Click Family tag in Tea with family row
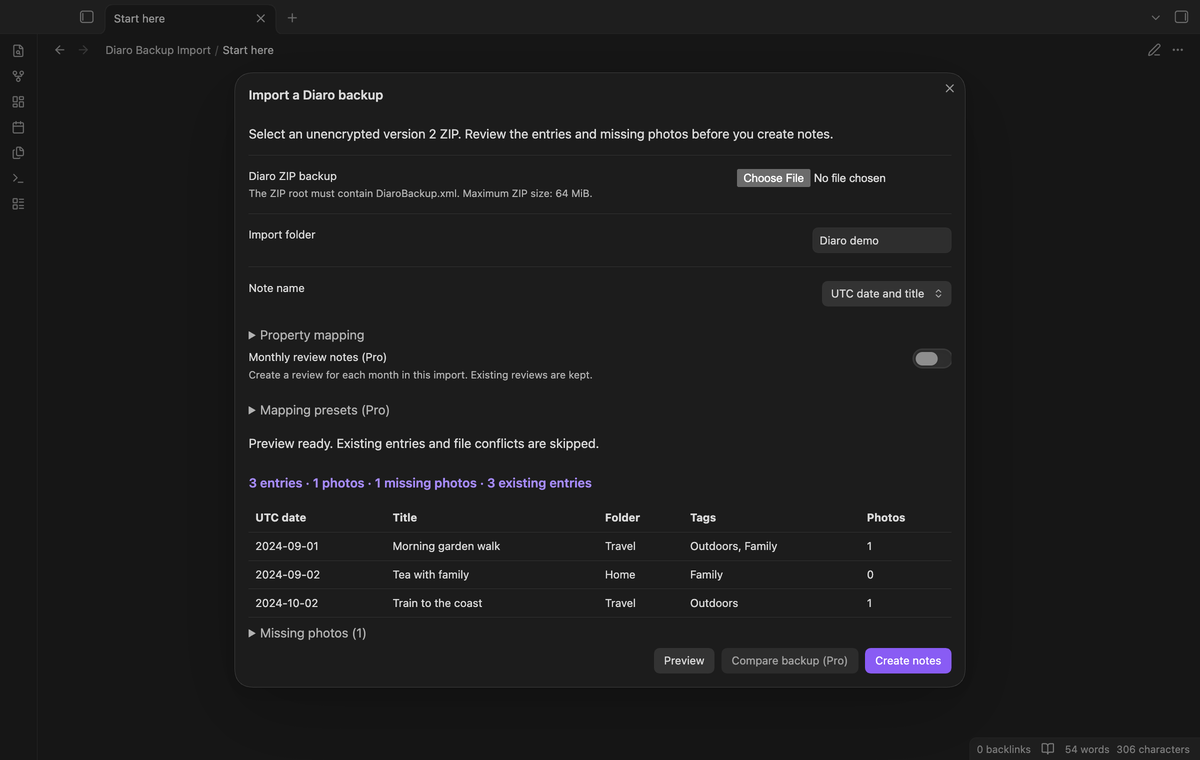 click(707, 575)
